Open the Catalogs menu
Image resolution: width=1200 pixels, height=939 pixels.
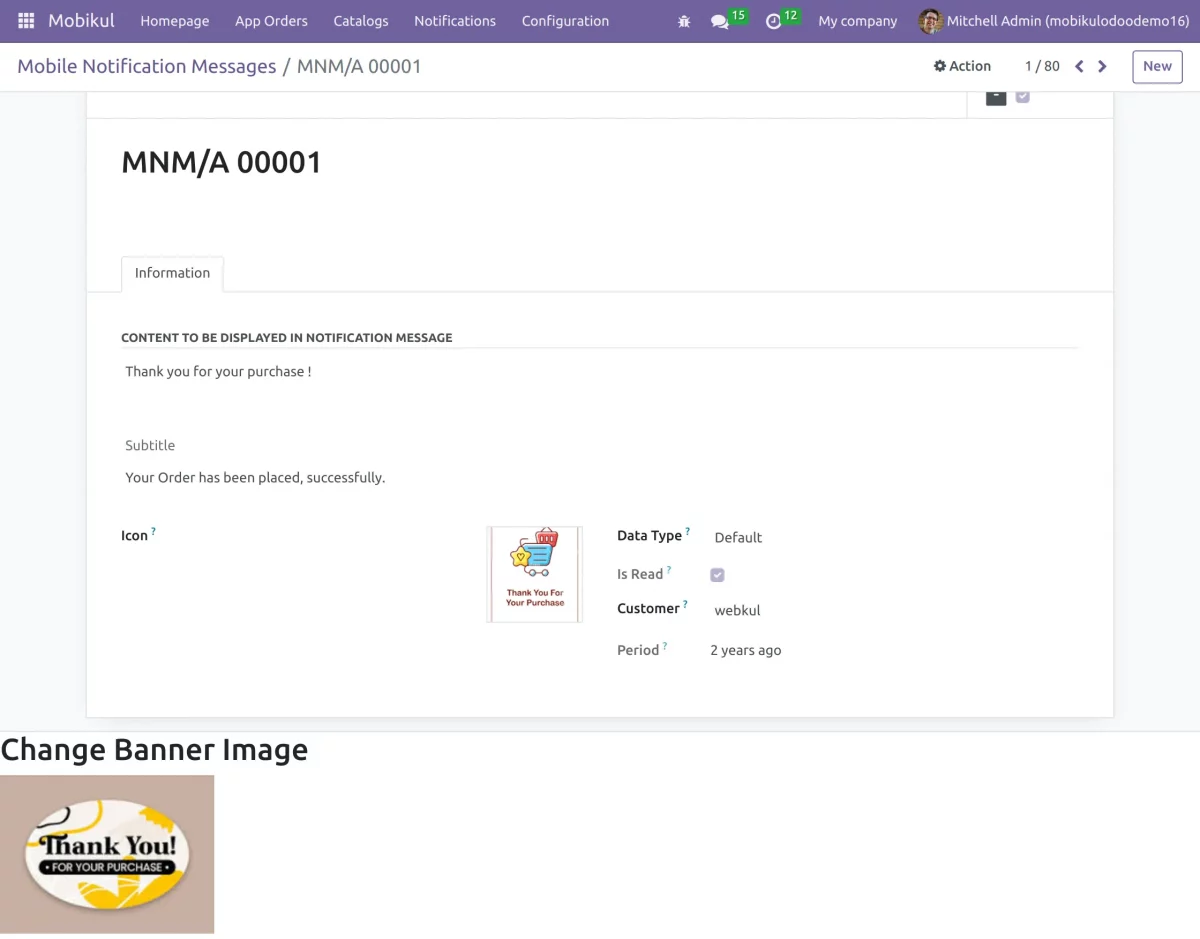[x=361, y=21]
